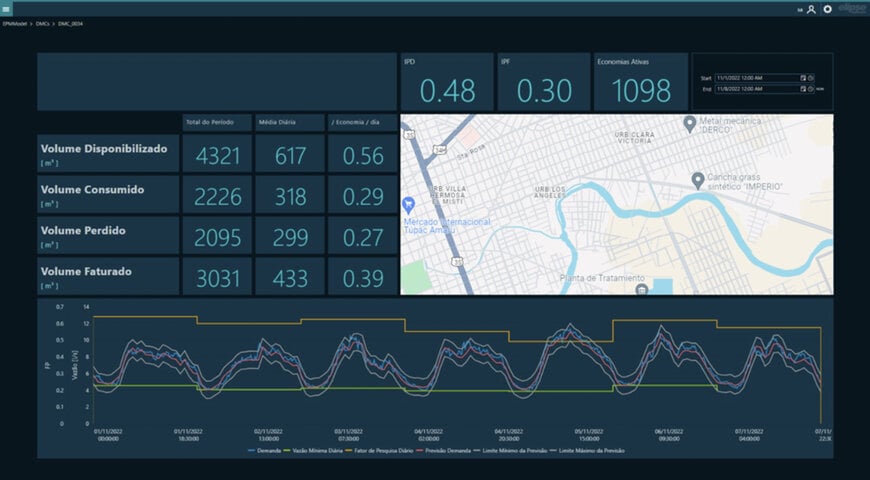Click the clock icon beside End date

coord(811,89)
